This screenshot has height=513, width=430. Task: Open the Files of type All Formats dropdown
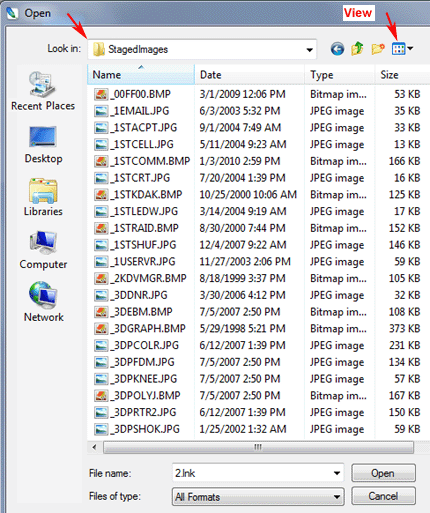[258, 497]
